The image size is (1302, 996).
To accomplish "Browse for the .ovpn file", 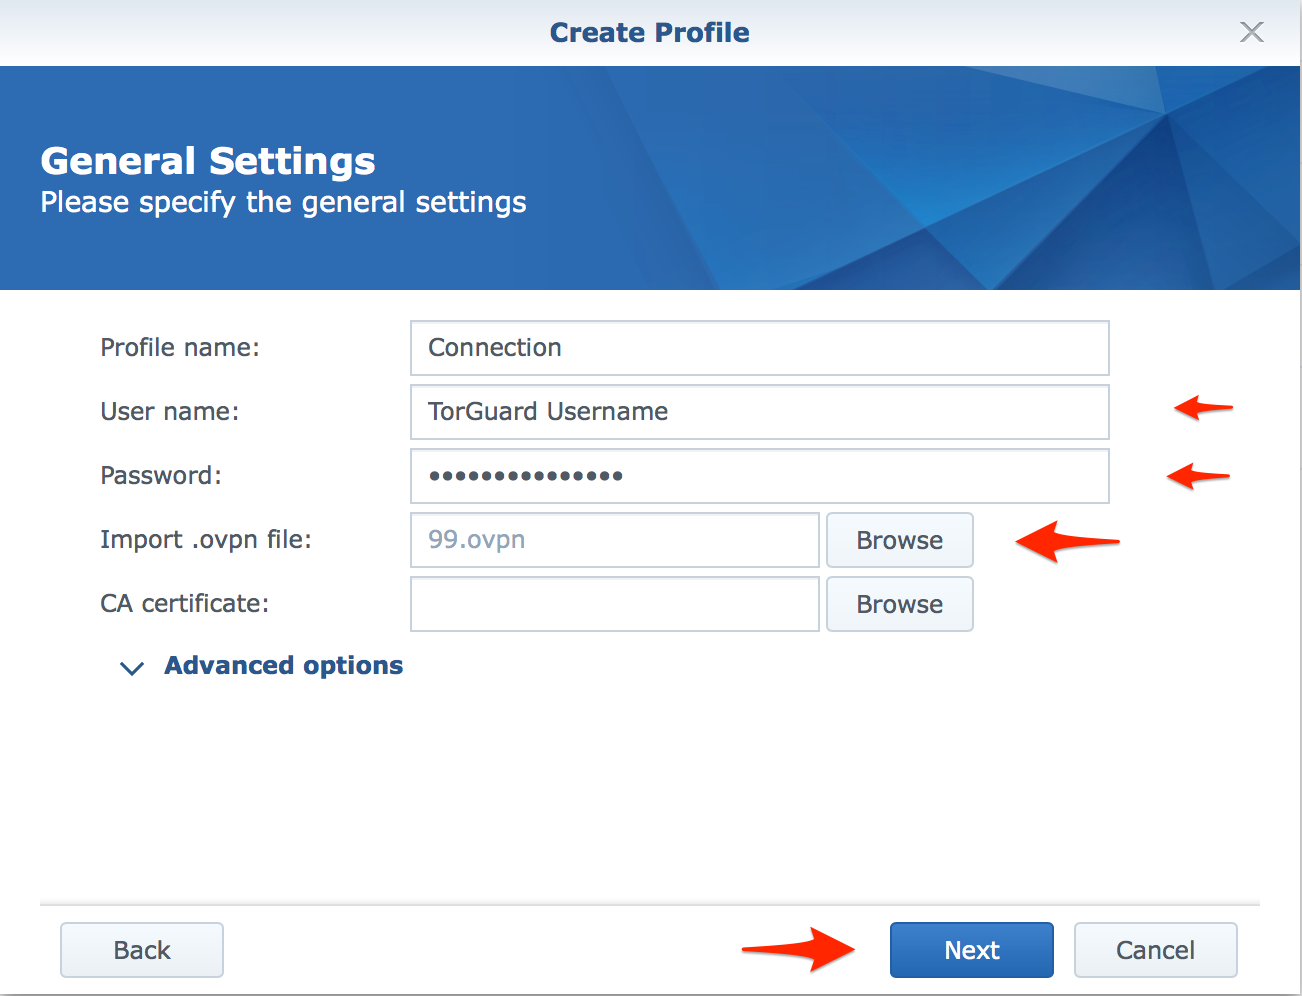I will (x=899, y=540).
